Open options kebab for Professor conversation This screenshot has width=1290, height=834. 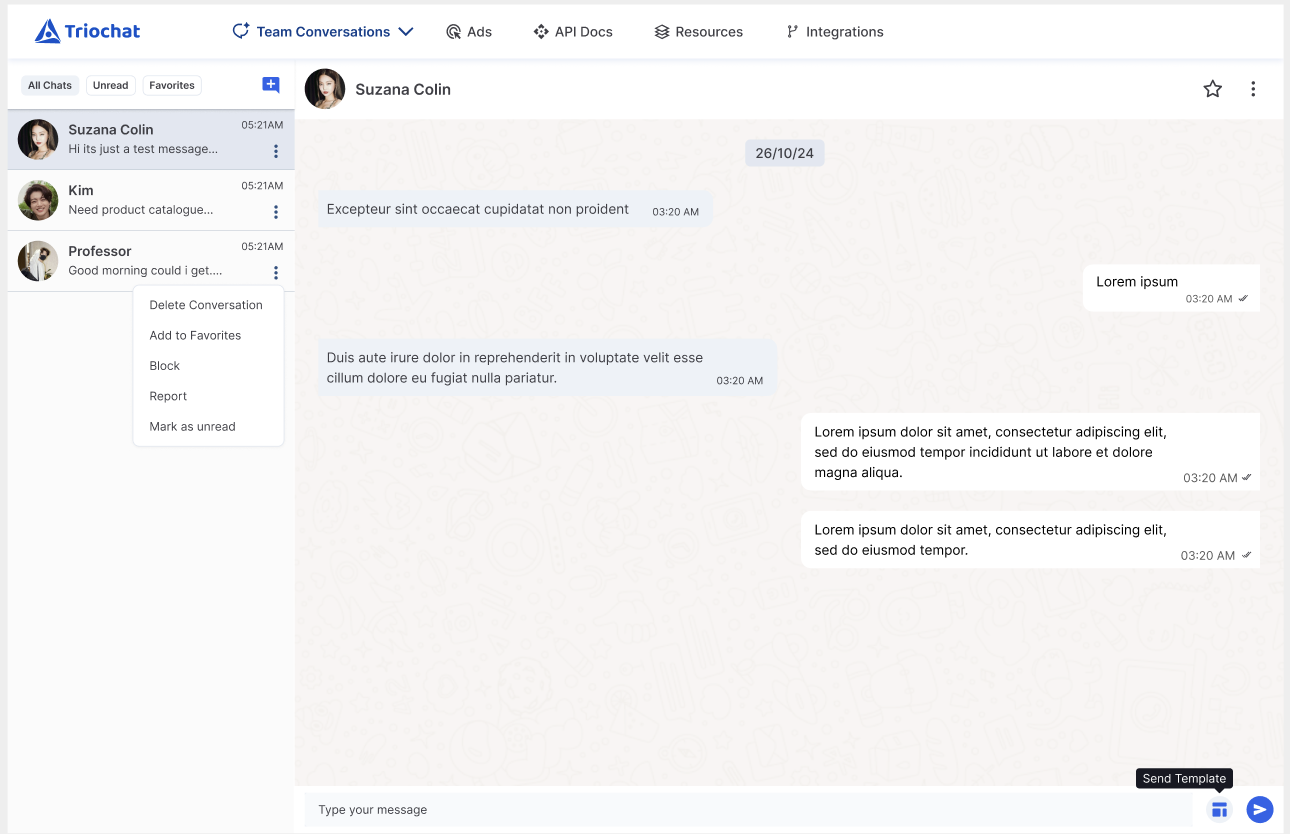tap(275, 271)
